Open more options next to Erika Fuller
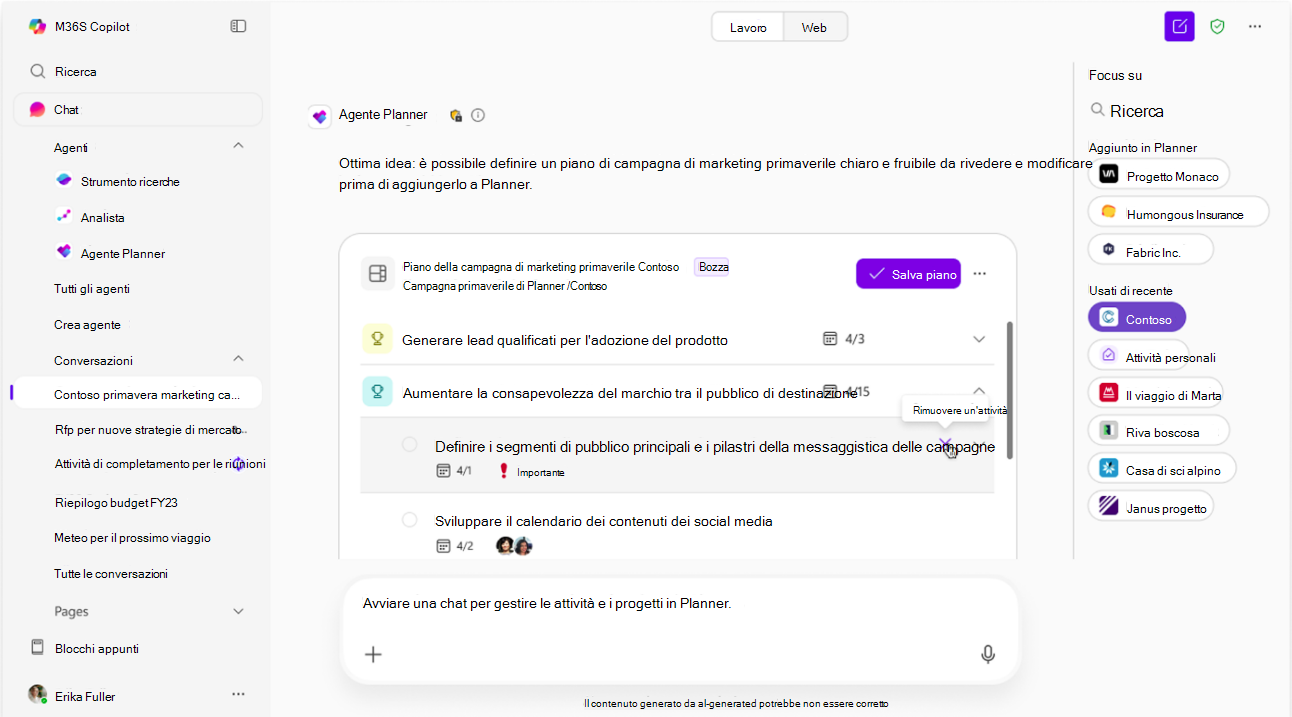Screen dimensions: 1292x717 tap(238, 694)
